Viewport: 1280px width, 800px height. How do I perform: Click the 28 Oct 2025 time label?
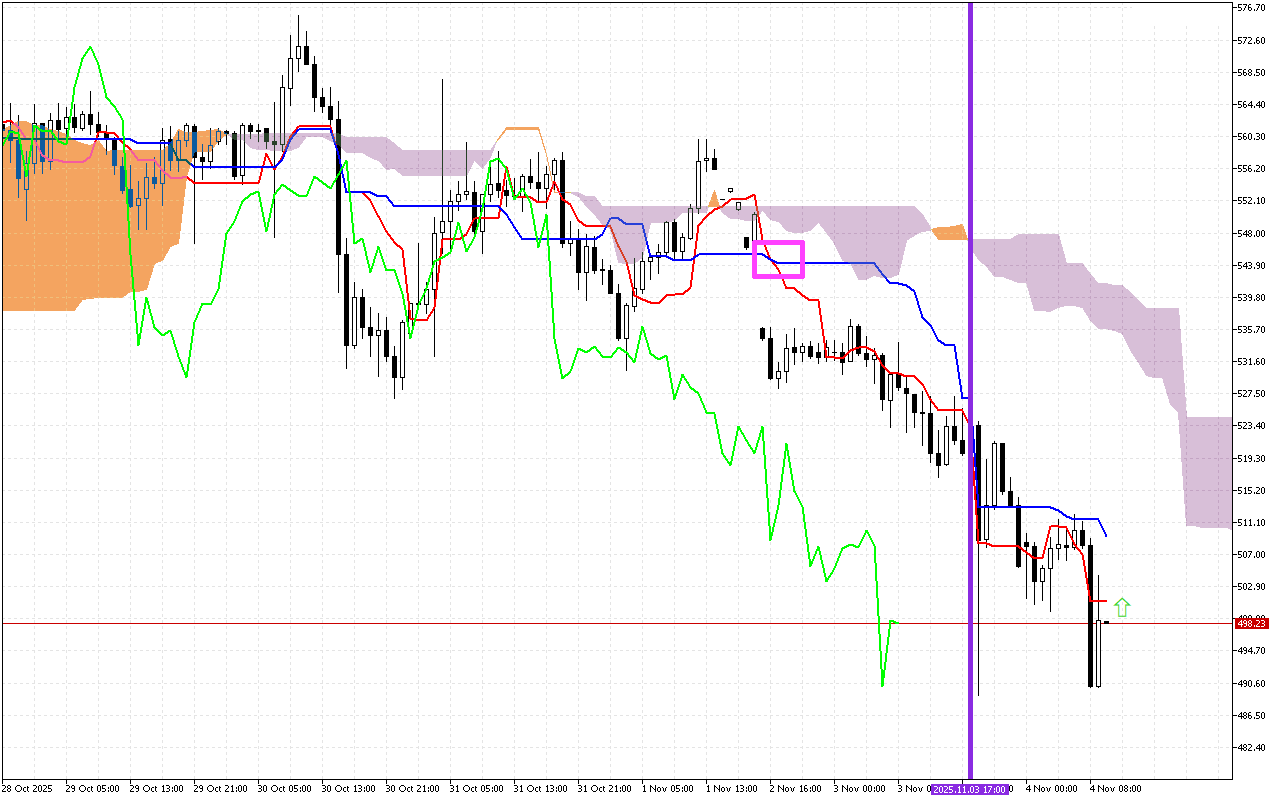26,789
